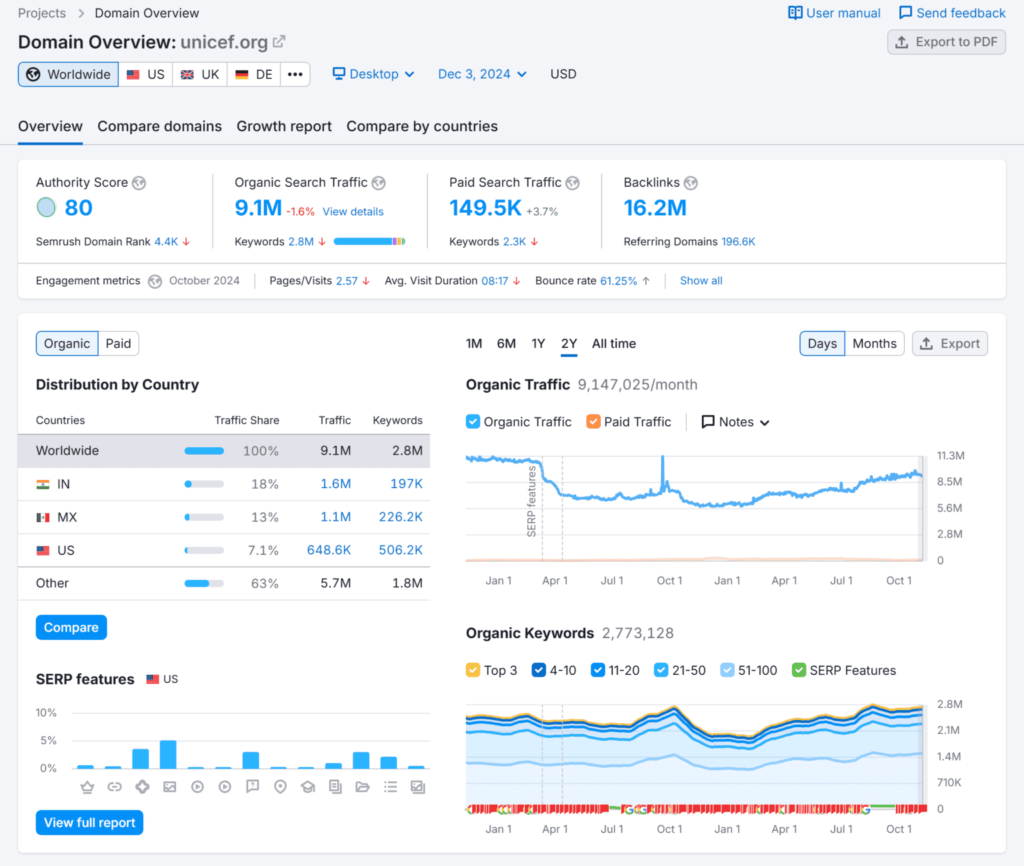
Task: Switch to the Growth report tab
Action: (284, 126)
